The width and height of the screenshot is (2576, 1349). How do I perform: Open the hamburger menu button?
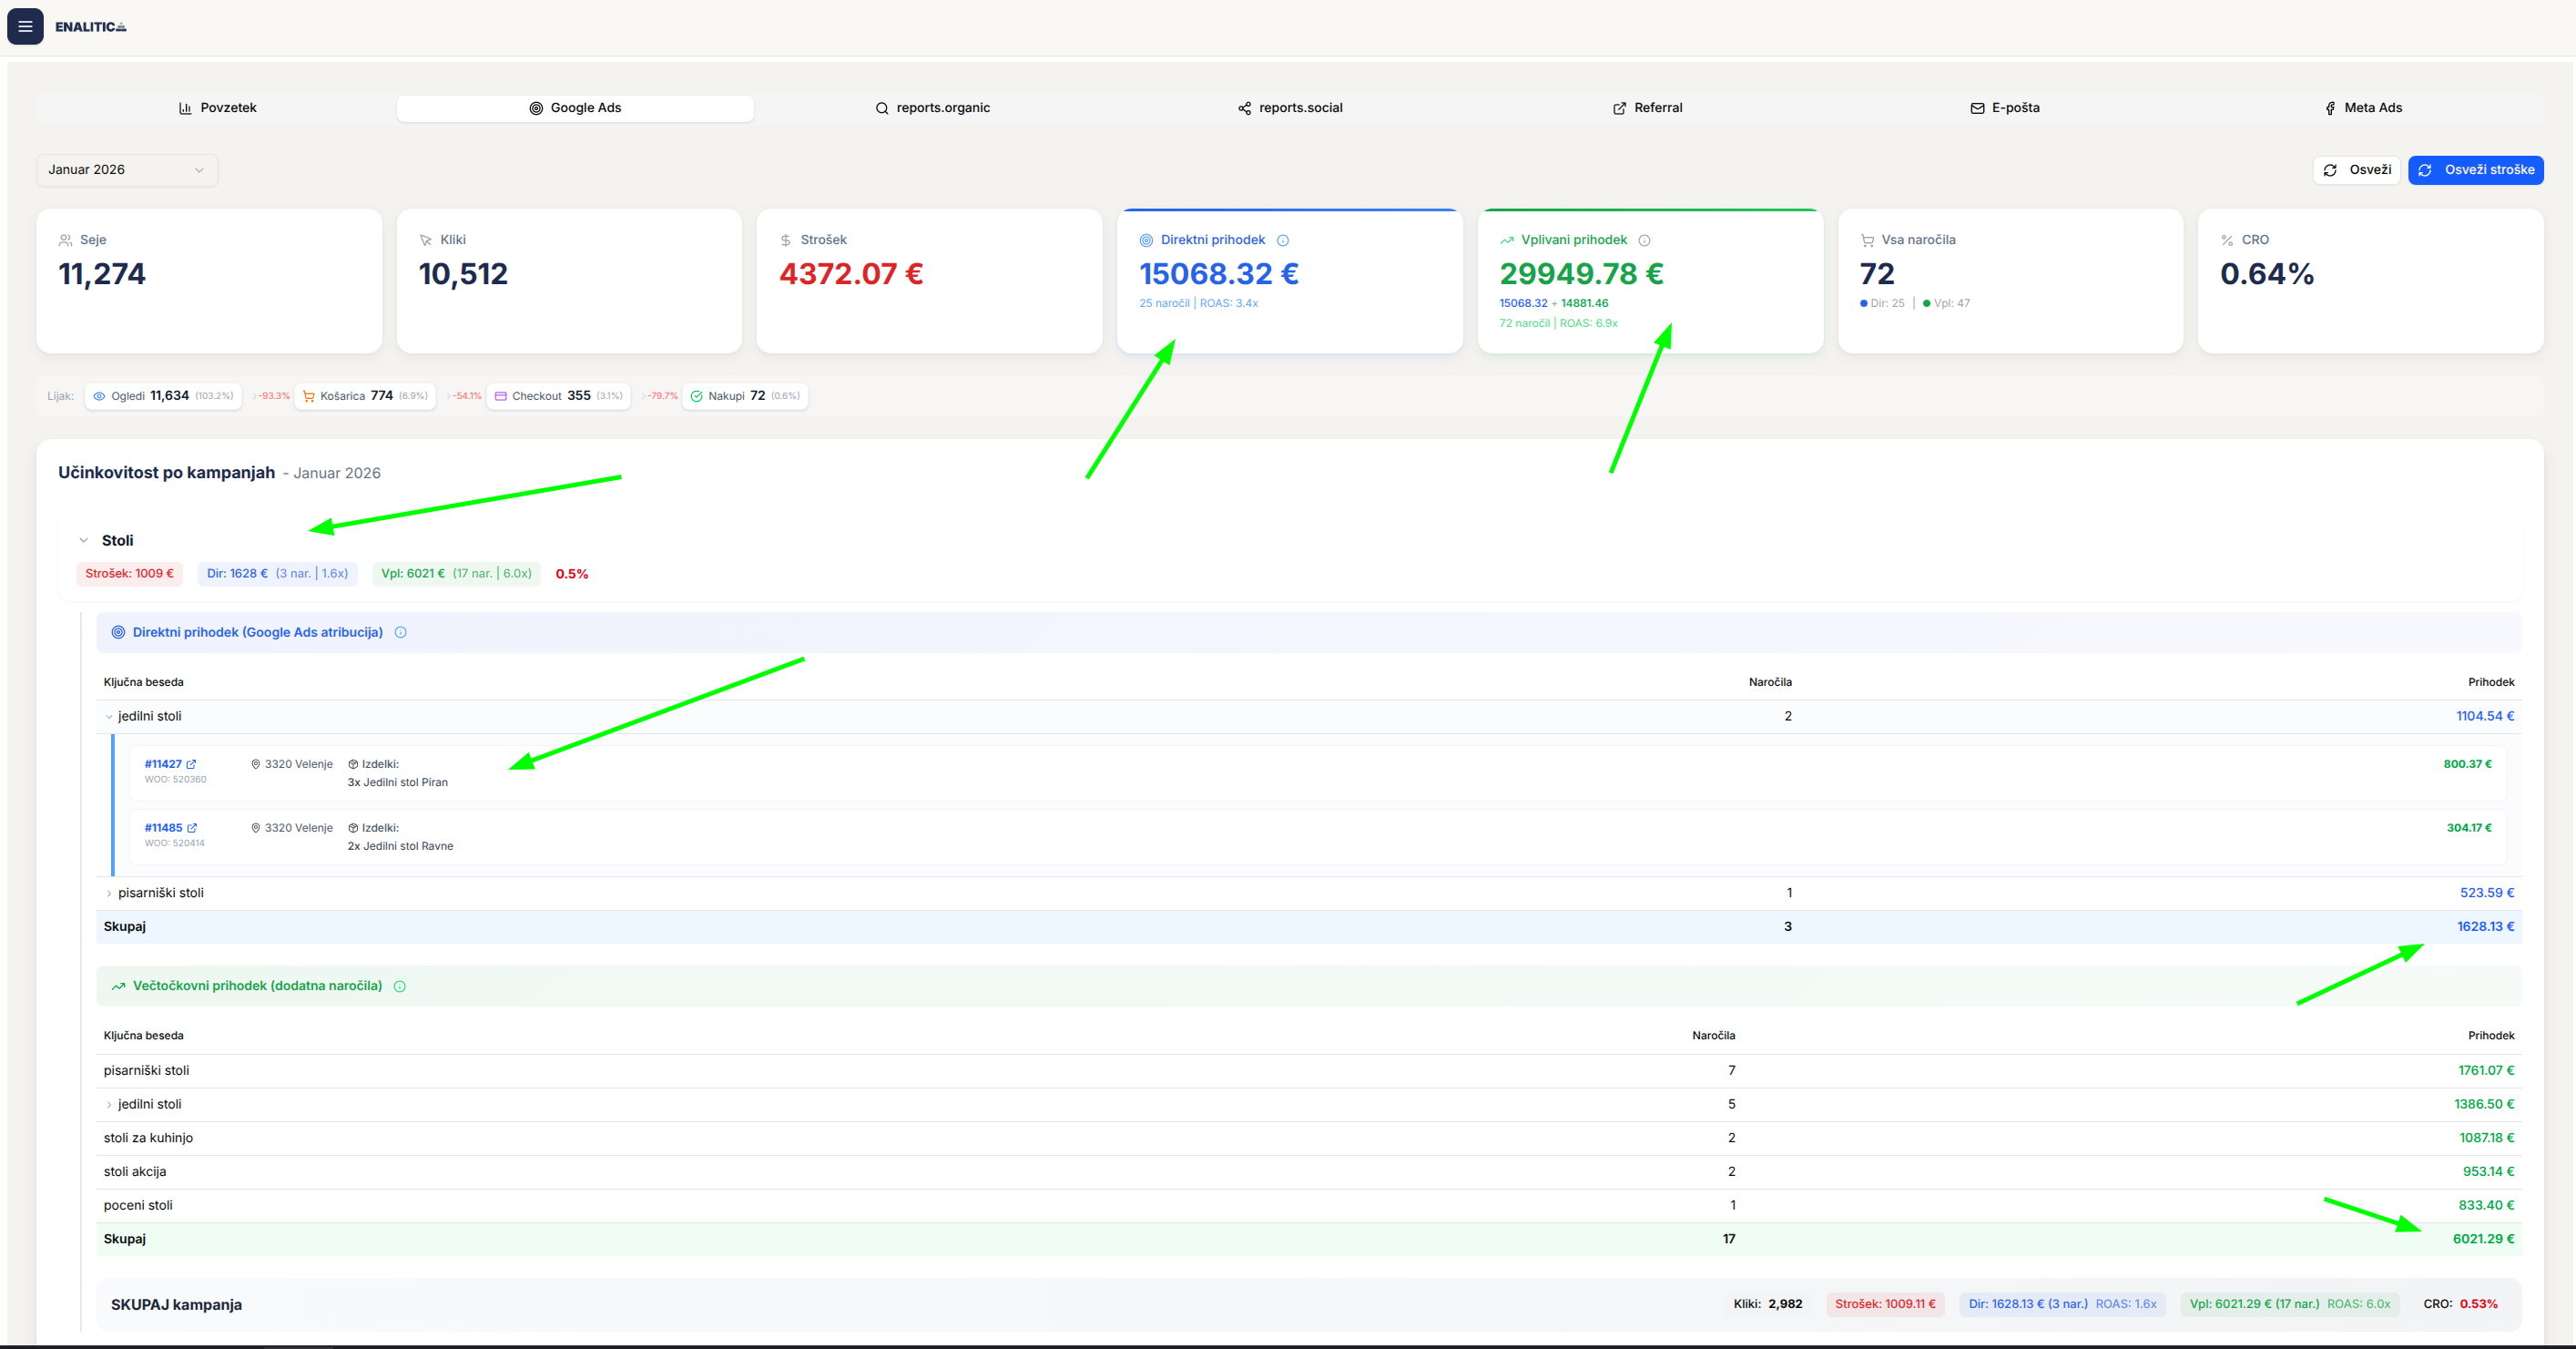click(x=25, y=26)
